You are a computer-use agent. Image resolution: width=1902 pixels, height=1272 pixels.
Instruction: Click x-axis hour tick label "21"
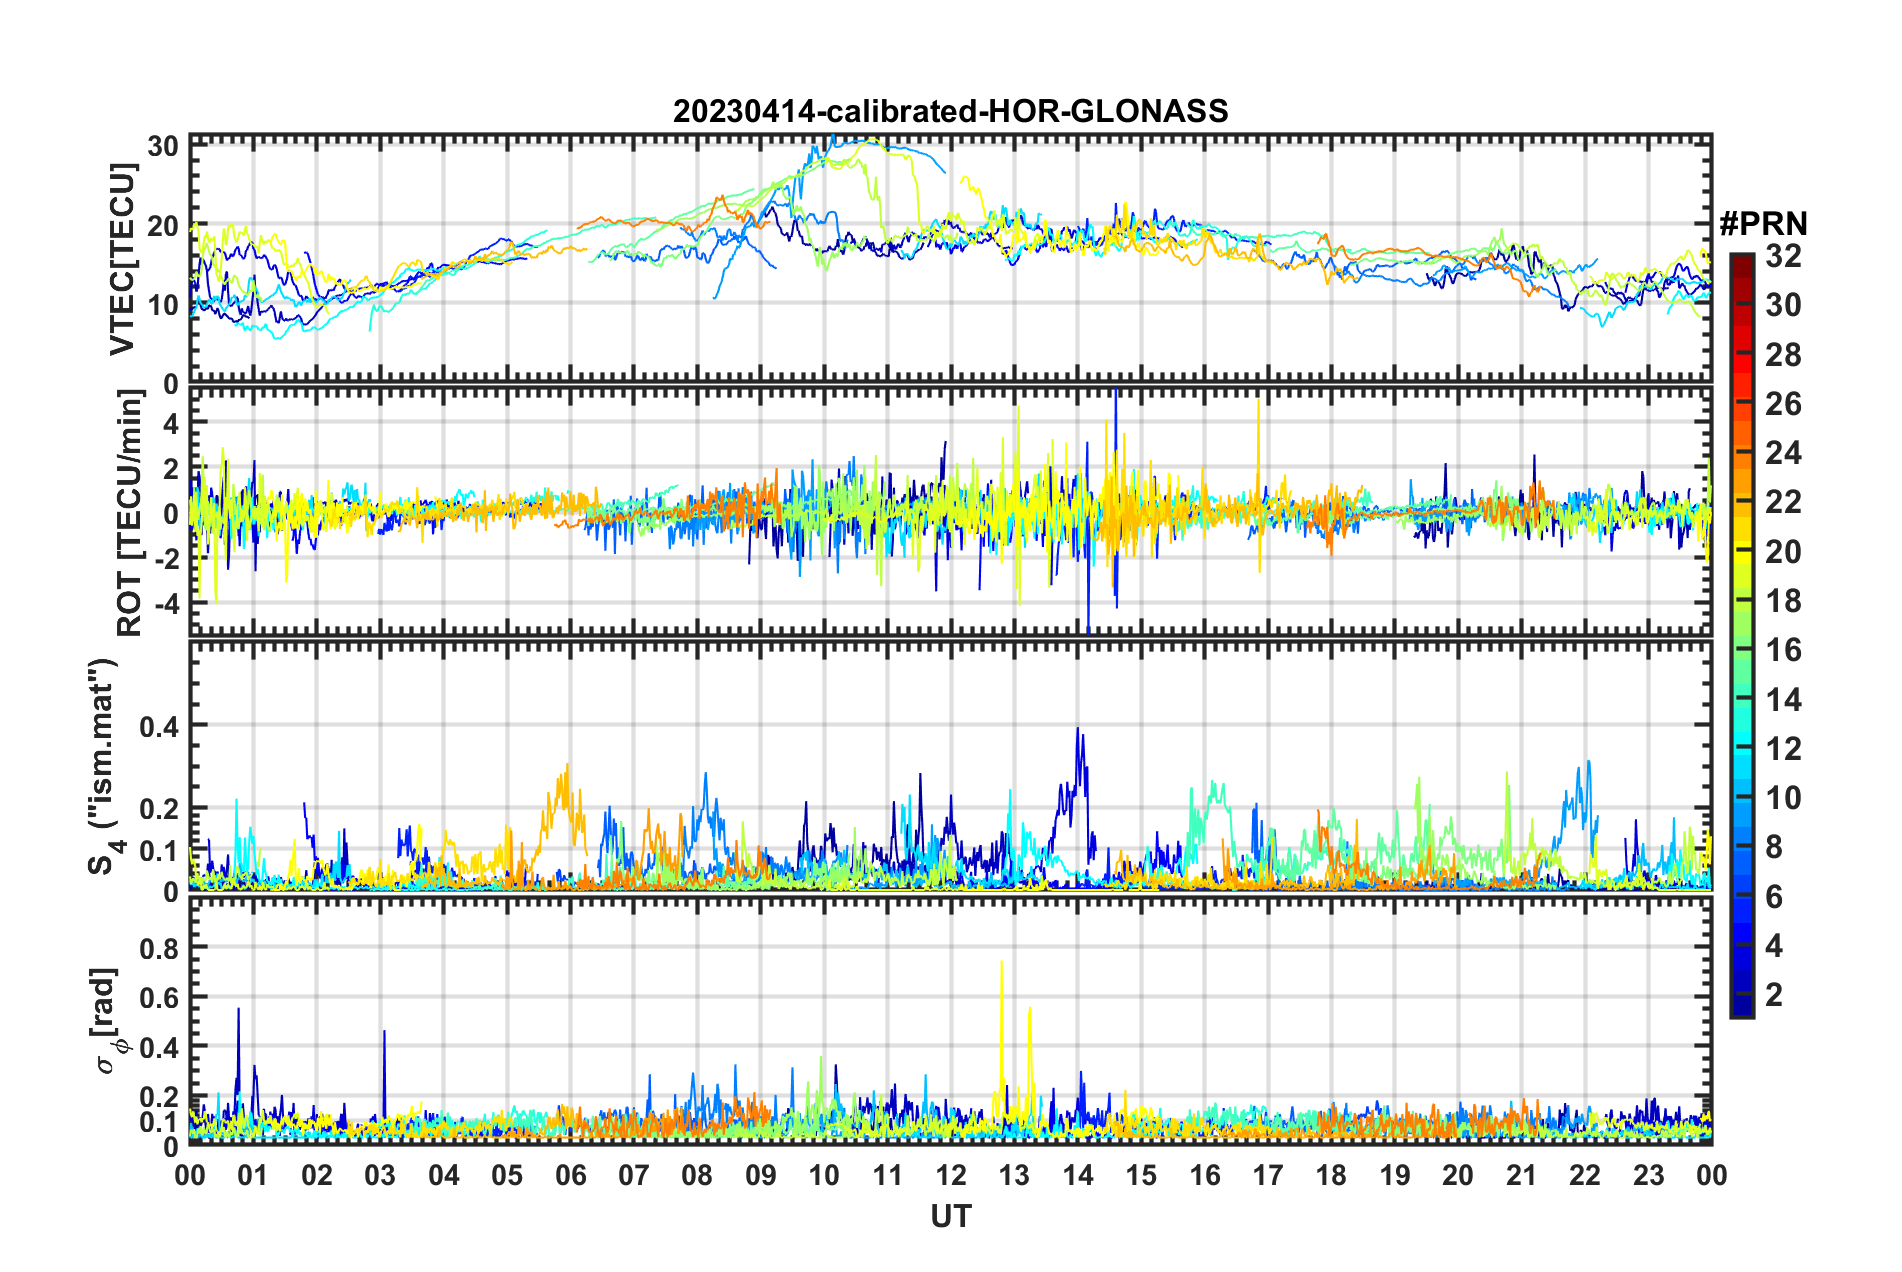(x=1521, y=1175)
